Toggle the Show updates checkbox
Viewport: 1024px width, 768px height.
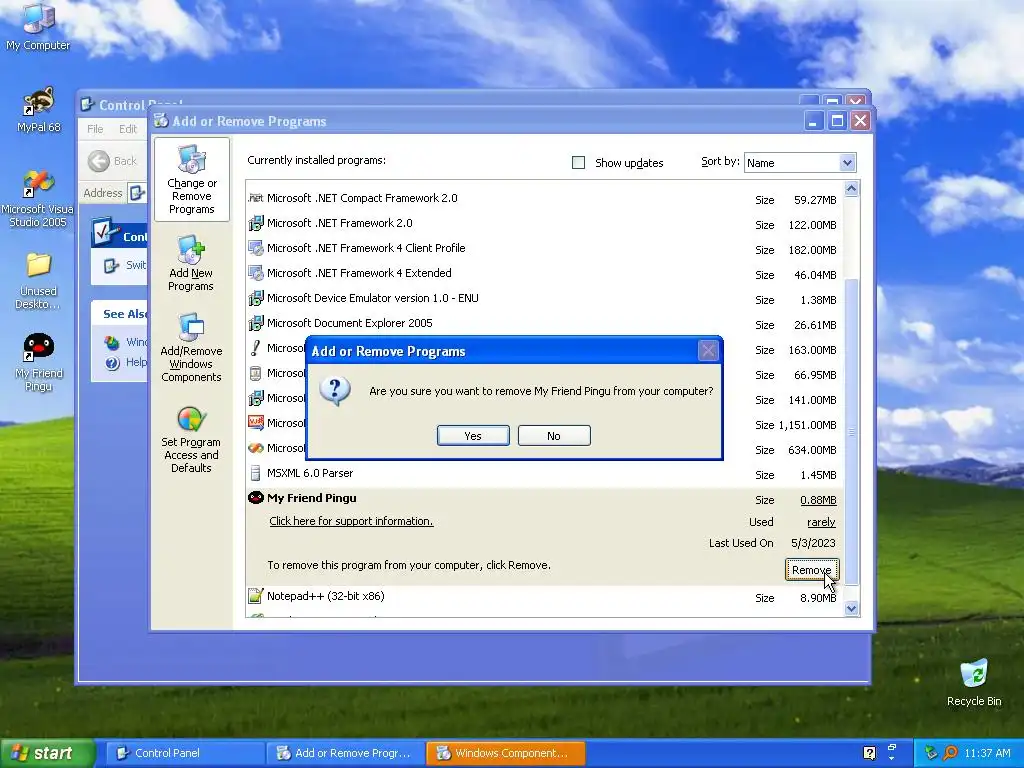point(578,162)
